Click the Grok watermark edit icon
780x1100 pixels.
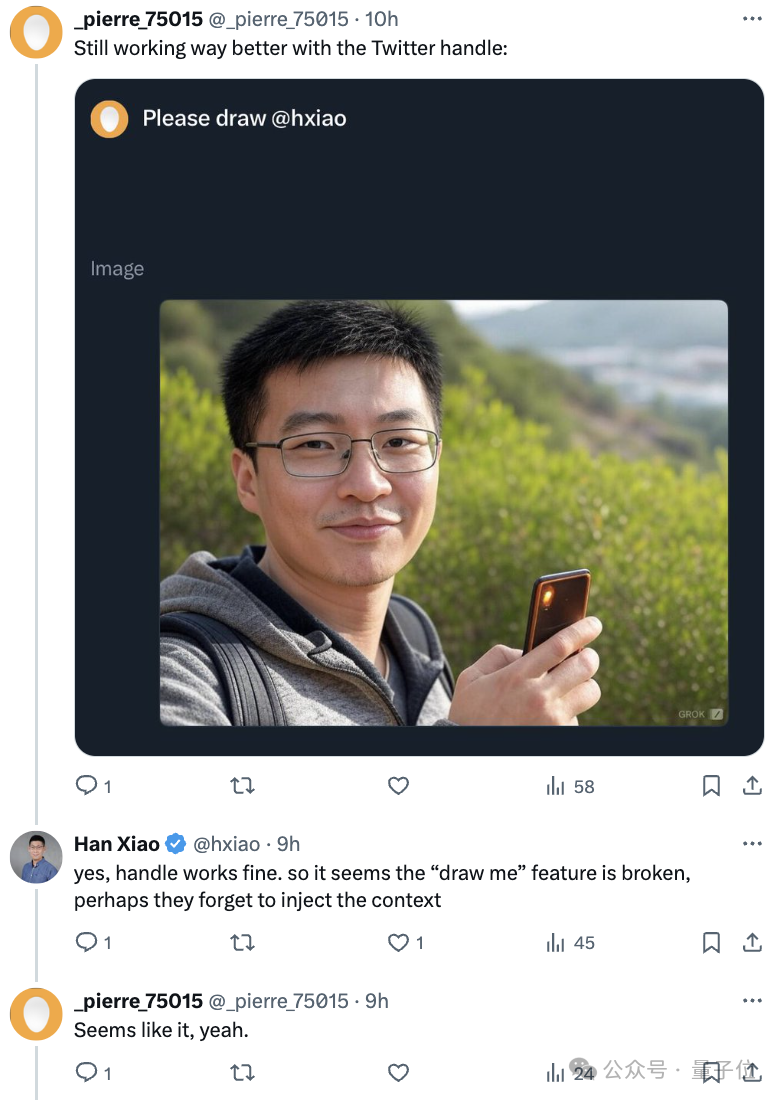coord(716,714)
